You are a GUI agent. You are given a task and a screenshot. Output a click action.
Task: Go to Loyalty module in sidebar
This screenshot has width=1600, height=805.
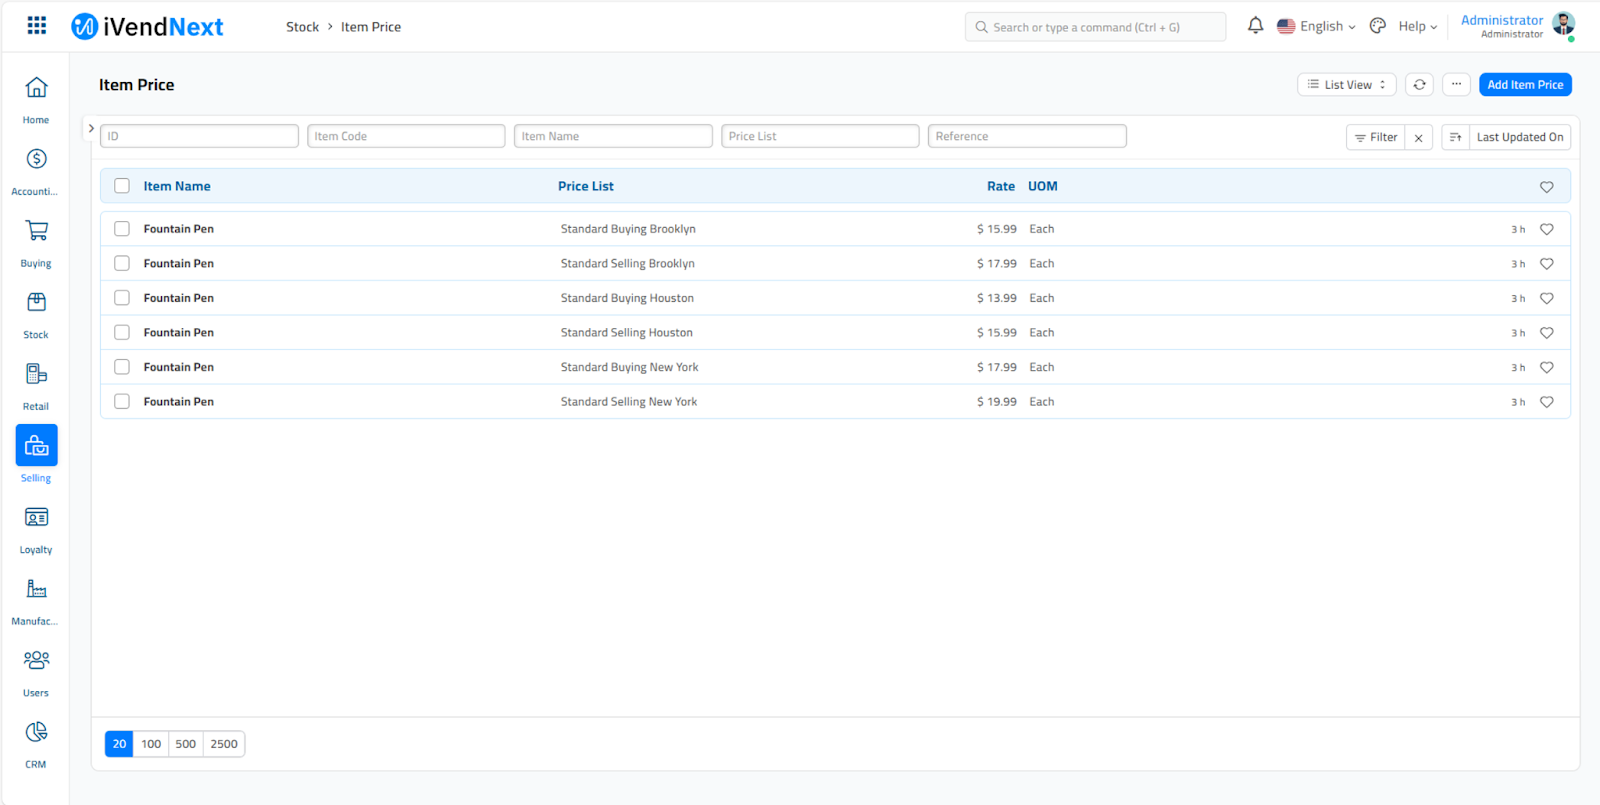click(x=36, y=529)
